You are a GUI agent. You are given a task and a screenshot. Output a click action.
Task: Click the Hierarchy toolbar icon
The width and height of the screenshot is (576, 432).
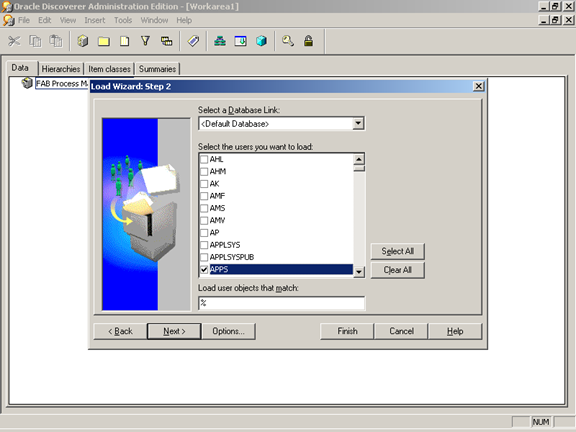coord(220,41)
